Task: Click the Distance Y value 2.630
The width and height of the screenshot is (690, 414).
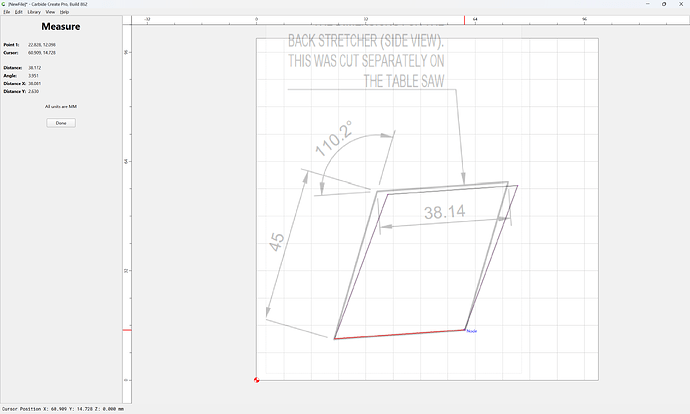Action: pos(33,92)
